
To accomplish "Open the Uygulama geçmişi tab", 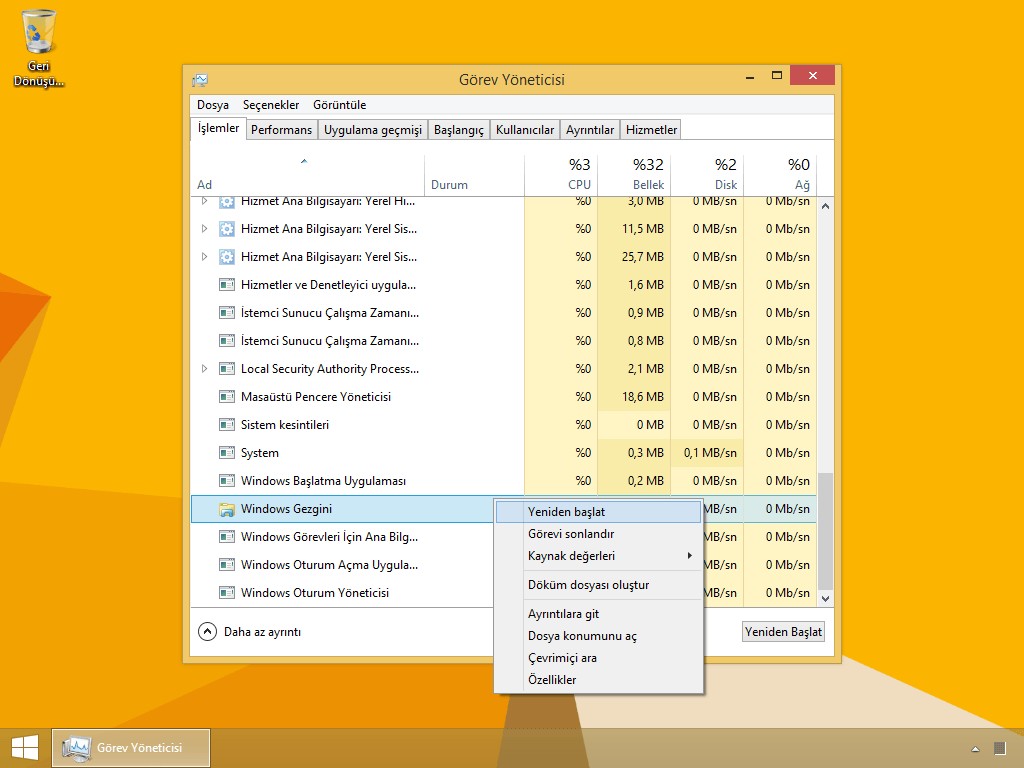I will (373, 129).
